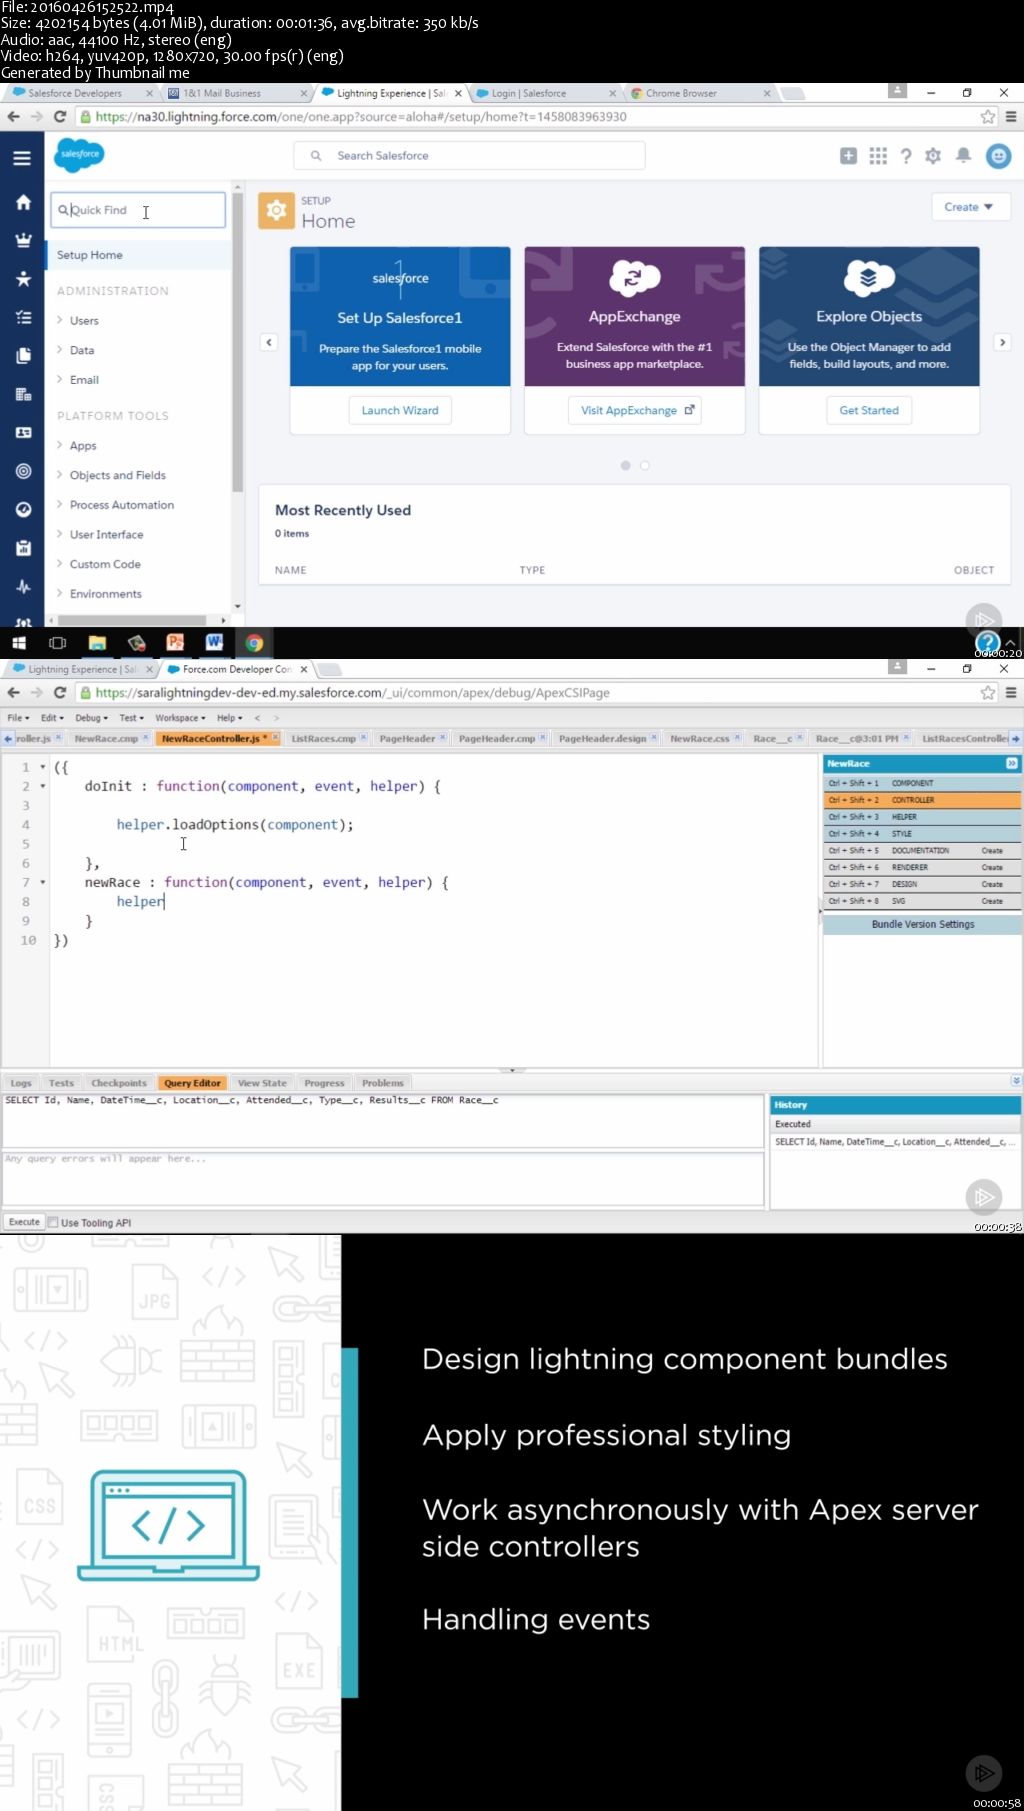
Task: Open the Salesforce hamburger navigation menu
Action: 22,158
